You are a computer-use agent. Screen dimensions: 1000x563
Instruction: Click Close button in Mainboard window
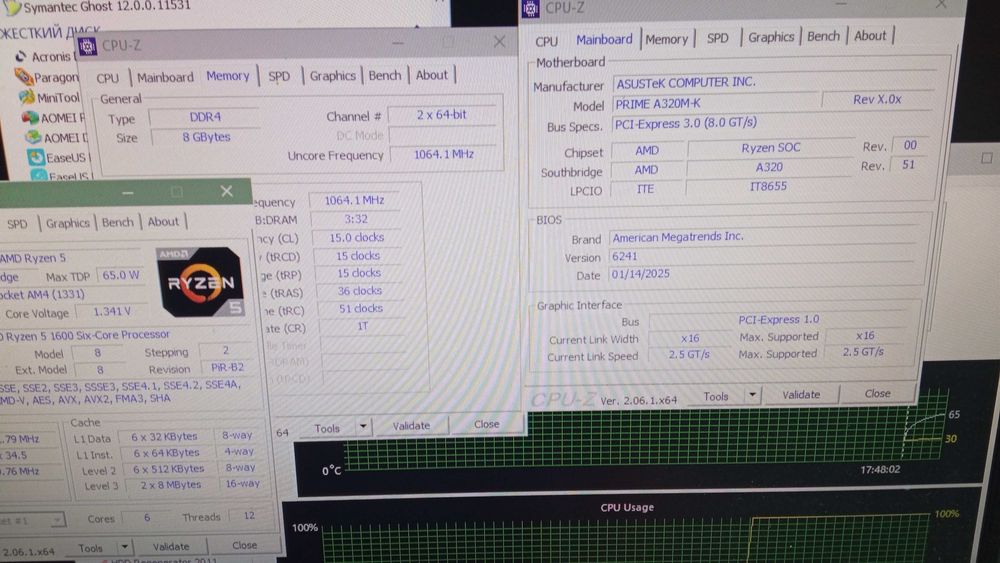pos(878,393)
